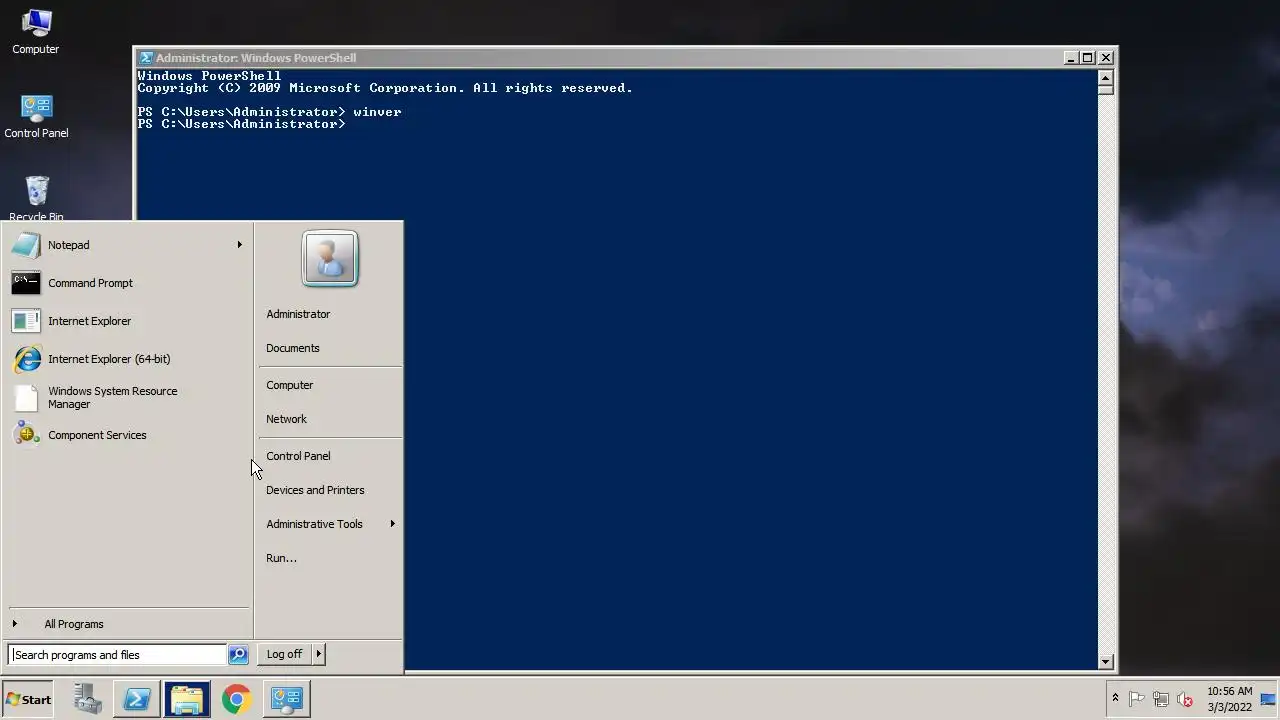The image size is (1280, 720).
Task: Click the taskbar clock 10:56 AM
Action: (1229, 699)
